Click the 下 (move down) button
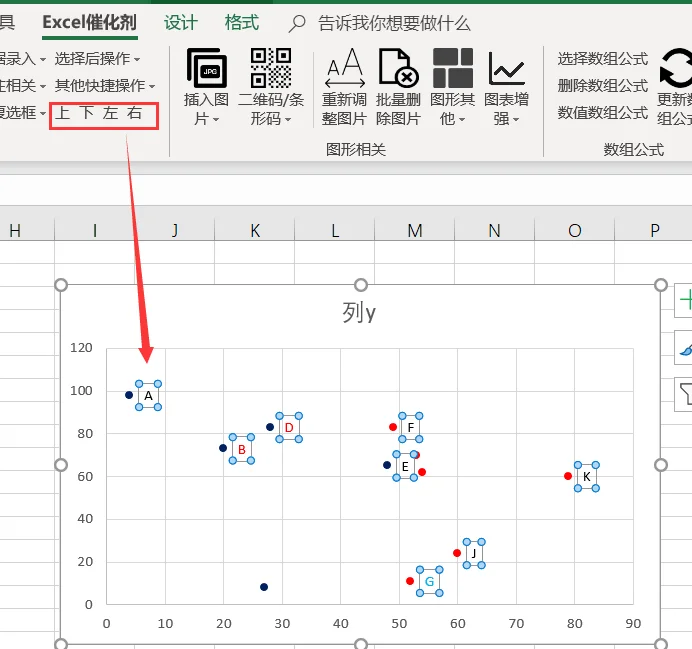Screen dimensions: 692x649 [x=86, y=113]
